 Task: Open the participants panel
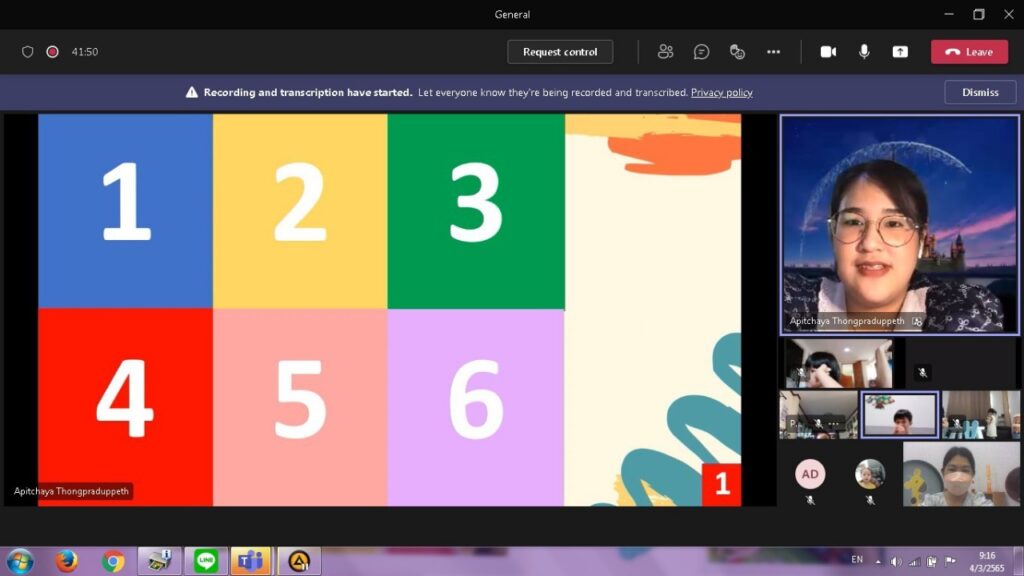coord(665,52)
